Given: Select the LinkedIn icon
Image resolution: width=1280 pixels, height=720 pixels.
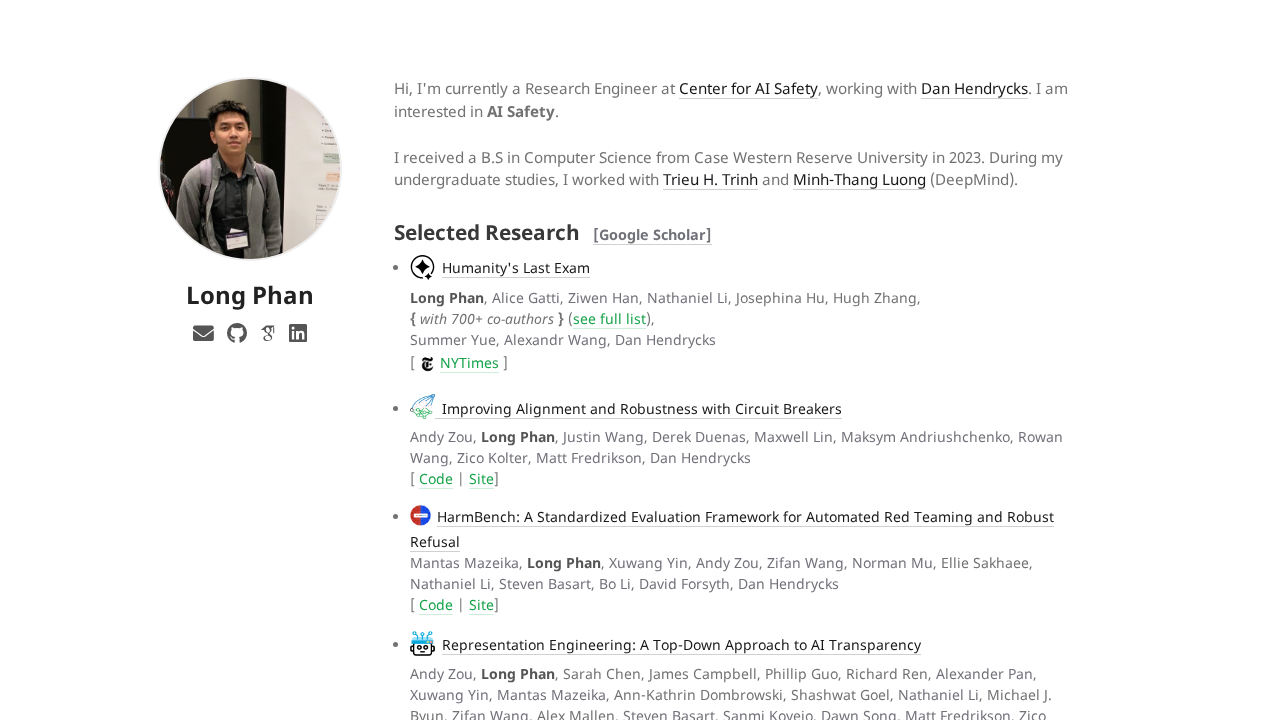Looking at the screenshot, I should tap(296, 331).
